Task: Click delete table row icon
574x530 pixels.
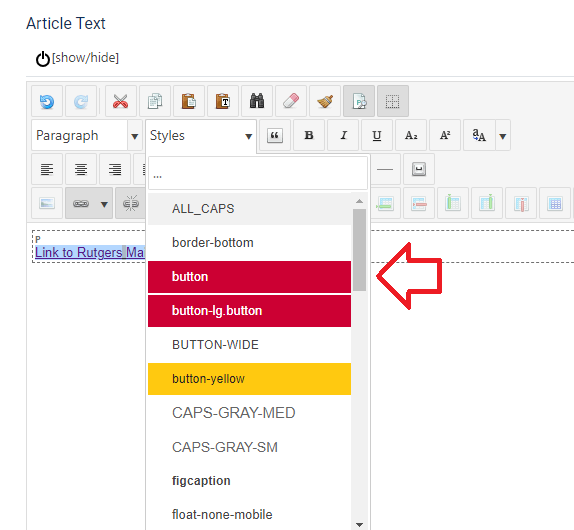Action: pos(419,203)
